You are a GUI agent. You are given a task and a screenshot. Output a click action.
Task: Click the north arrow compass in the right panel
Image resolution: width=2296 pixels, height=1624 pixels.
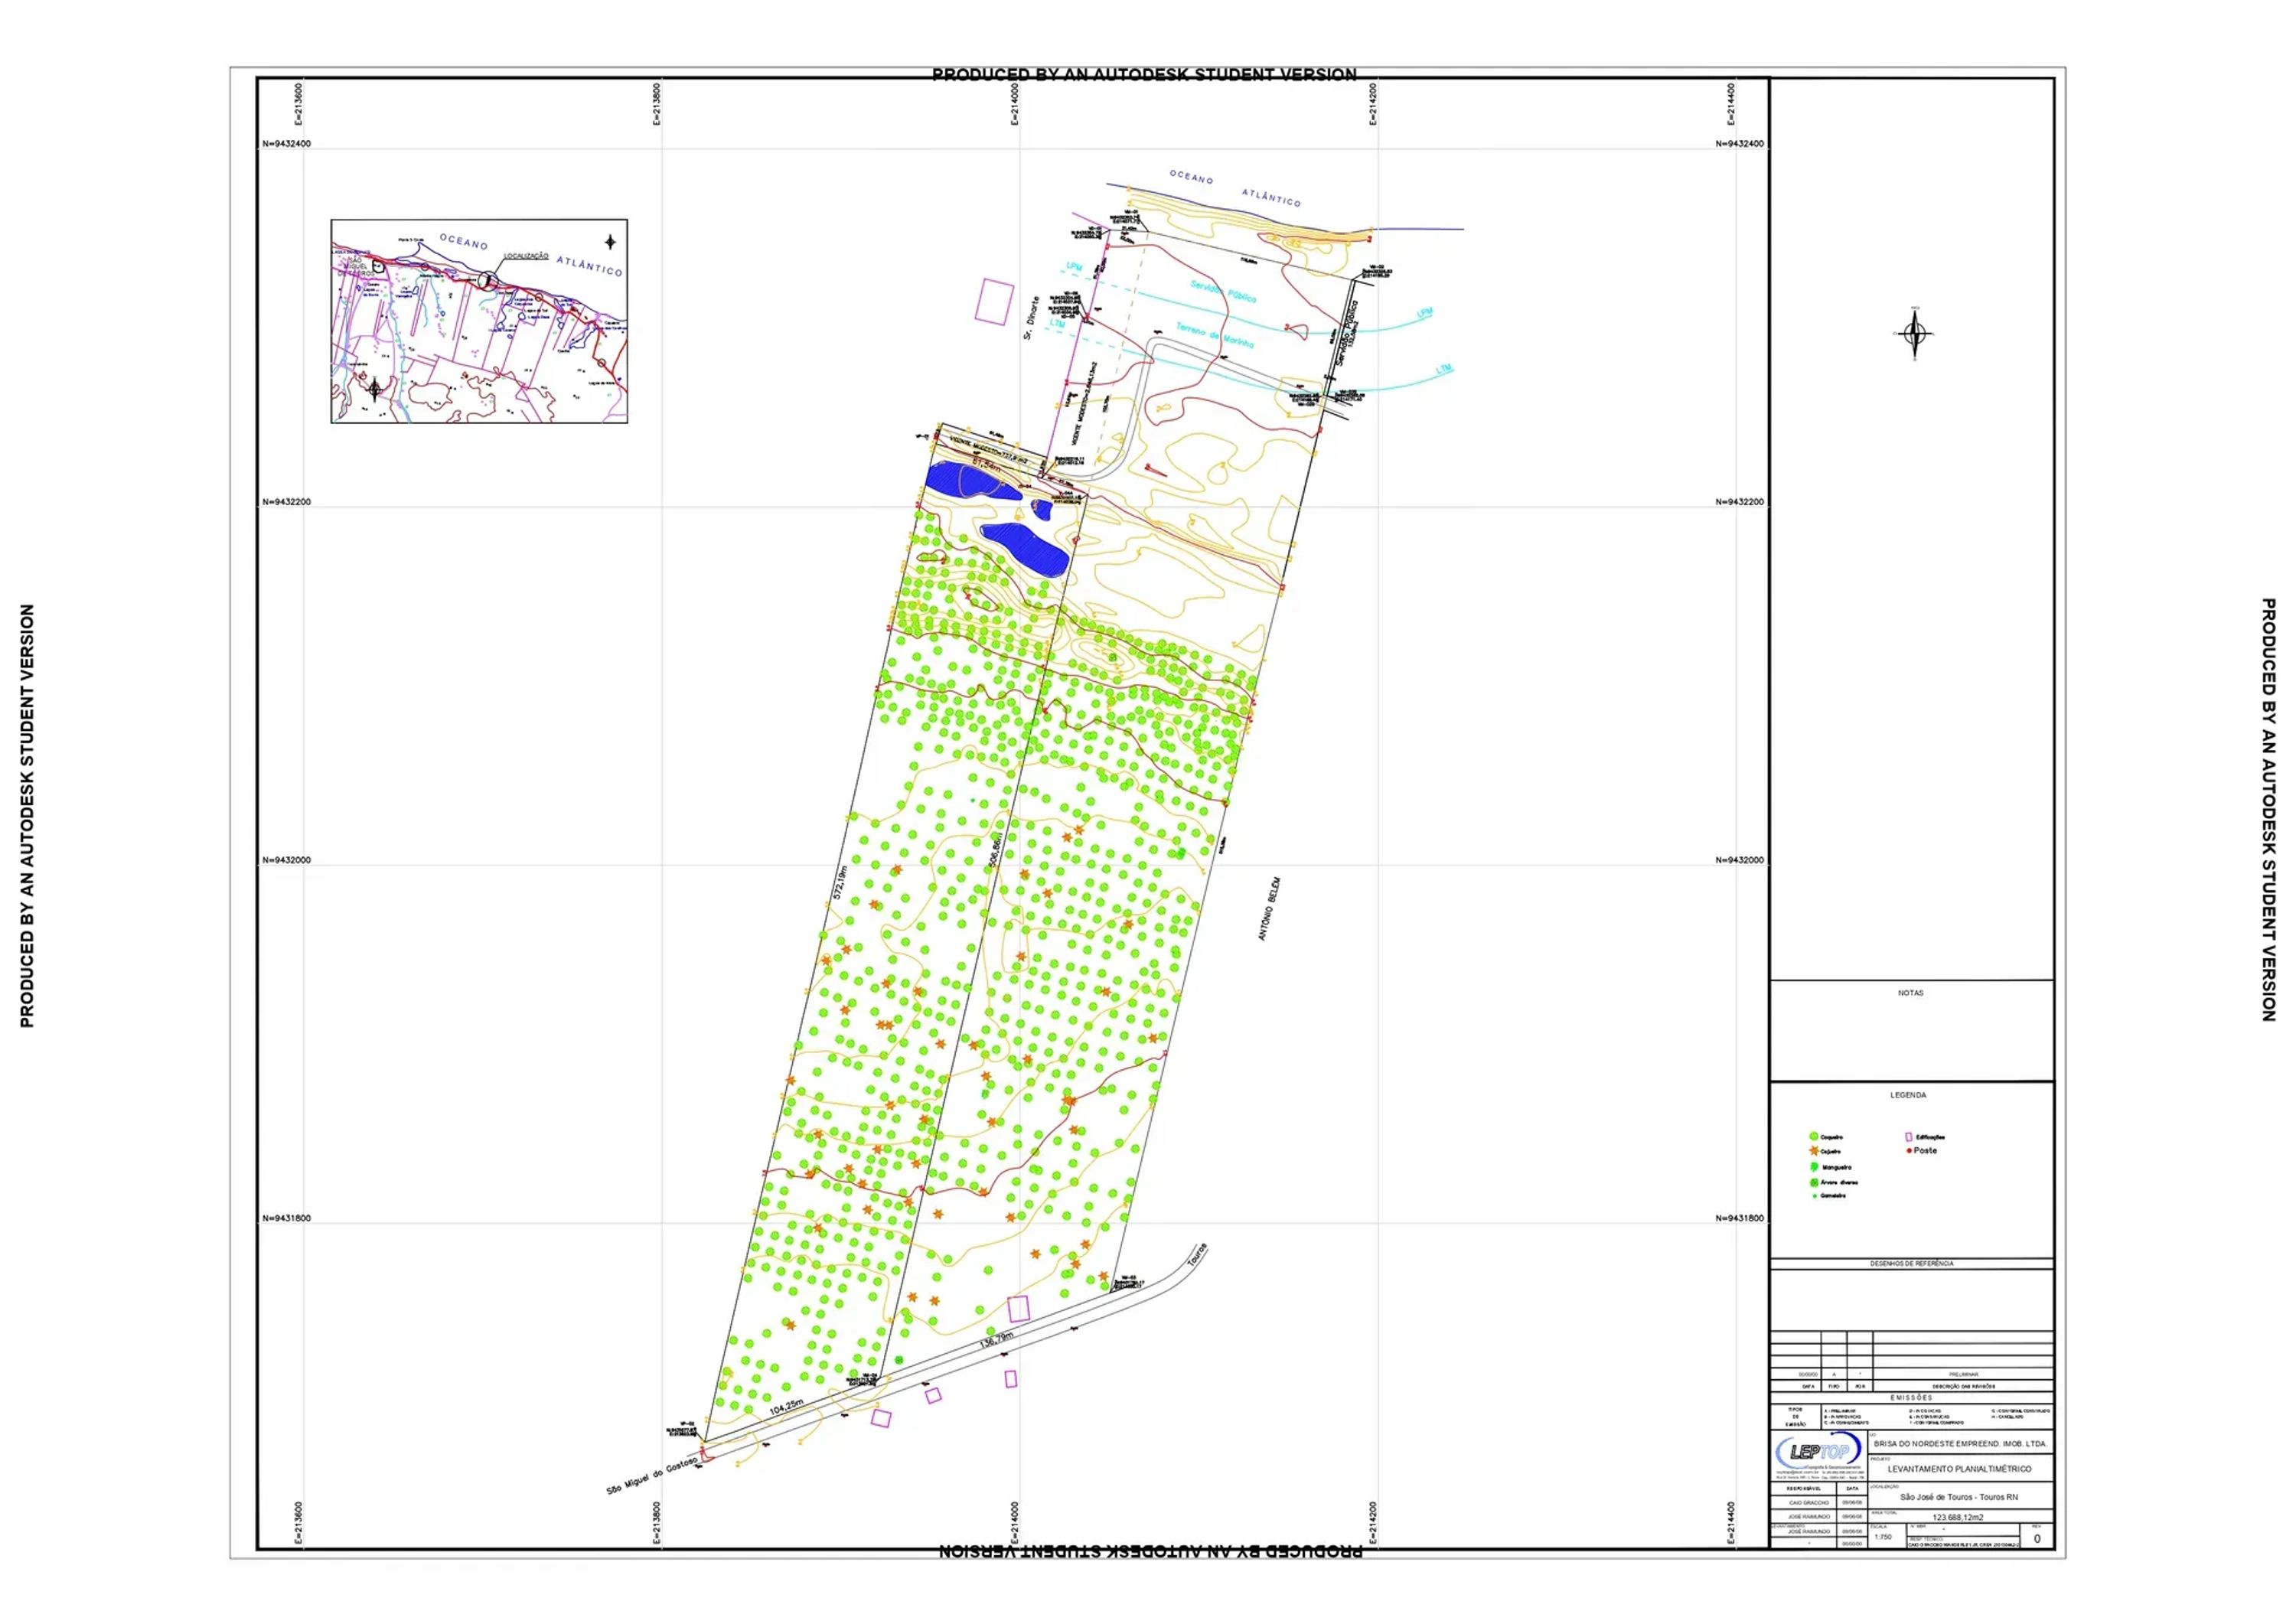point(1915,334)
